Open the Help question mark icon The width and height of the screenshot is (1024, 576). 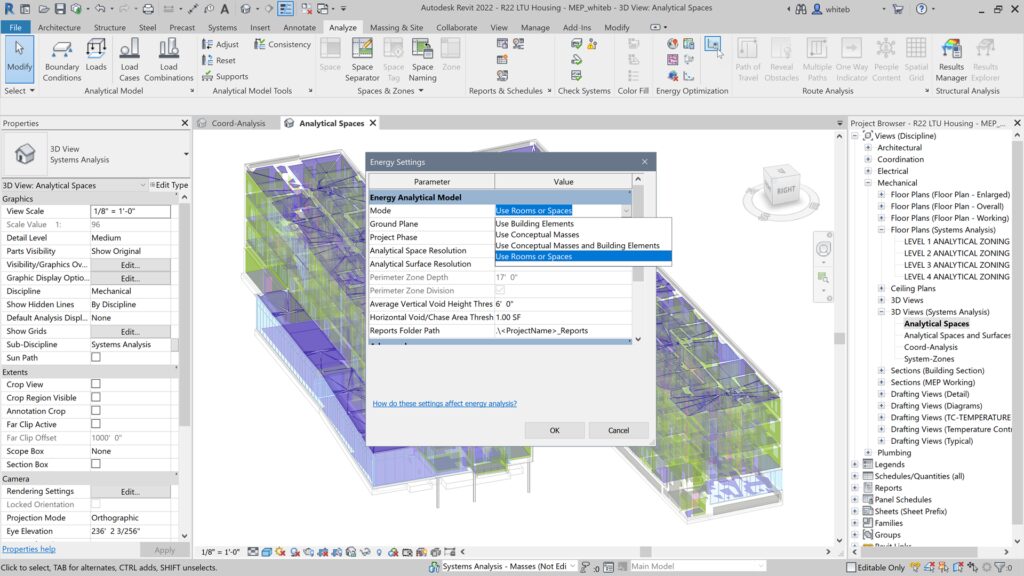click(921, 9)
